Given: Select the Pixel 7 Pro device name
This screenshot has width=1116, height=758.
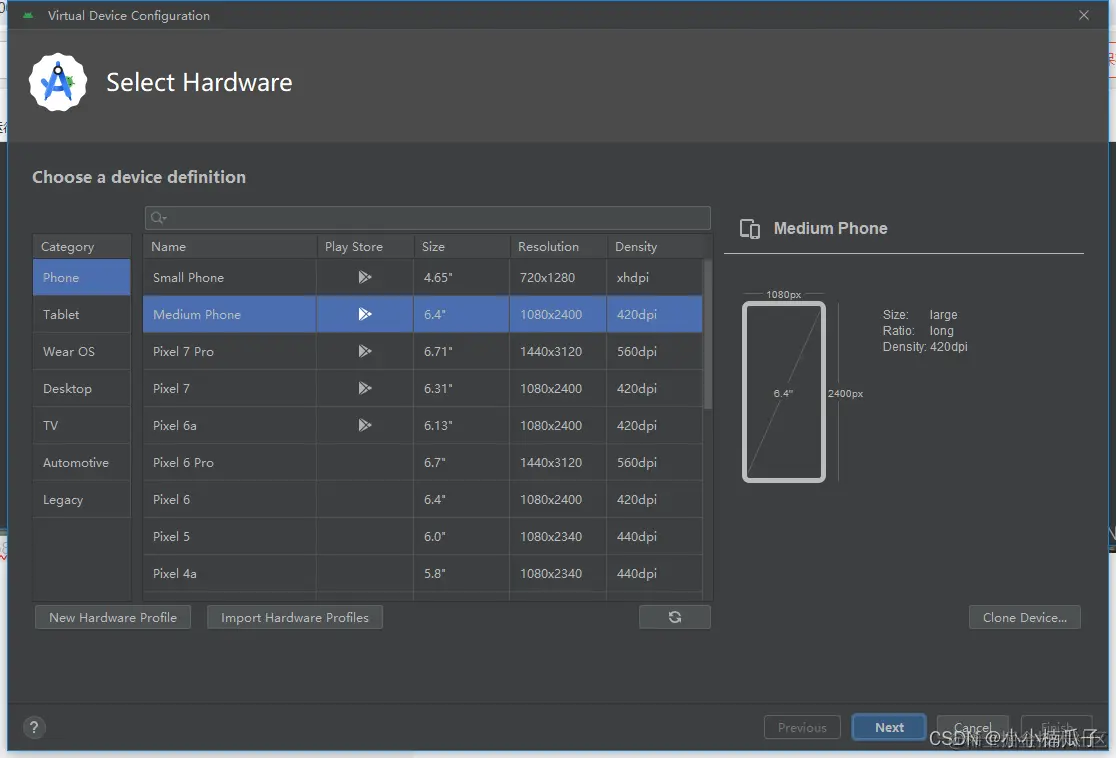Looking at the screenshot, I should click(x=183, y=352).
